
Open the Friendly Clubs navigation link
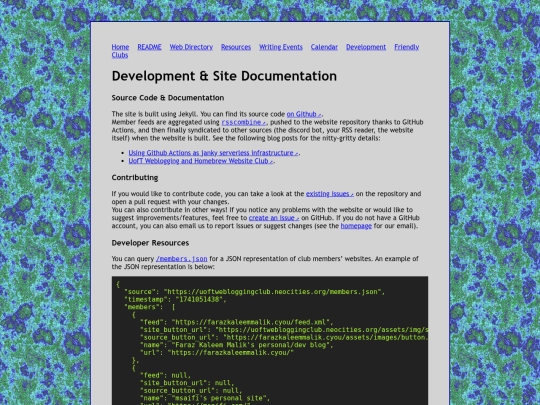[406, 47]
